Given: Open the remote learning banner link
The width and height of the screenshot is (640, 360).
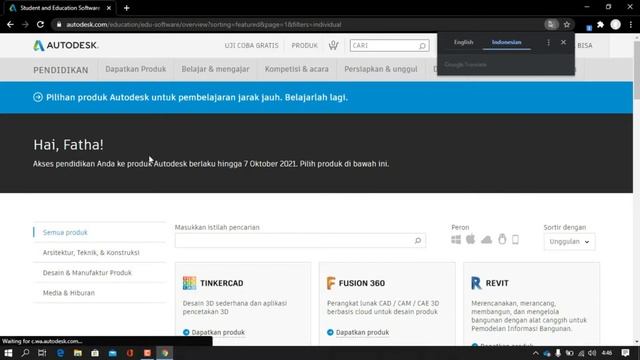Looking at the screenshot, I should pyautogui.click(x=197, y=97).
